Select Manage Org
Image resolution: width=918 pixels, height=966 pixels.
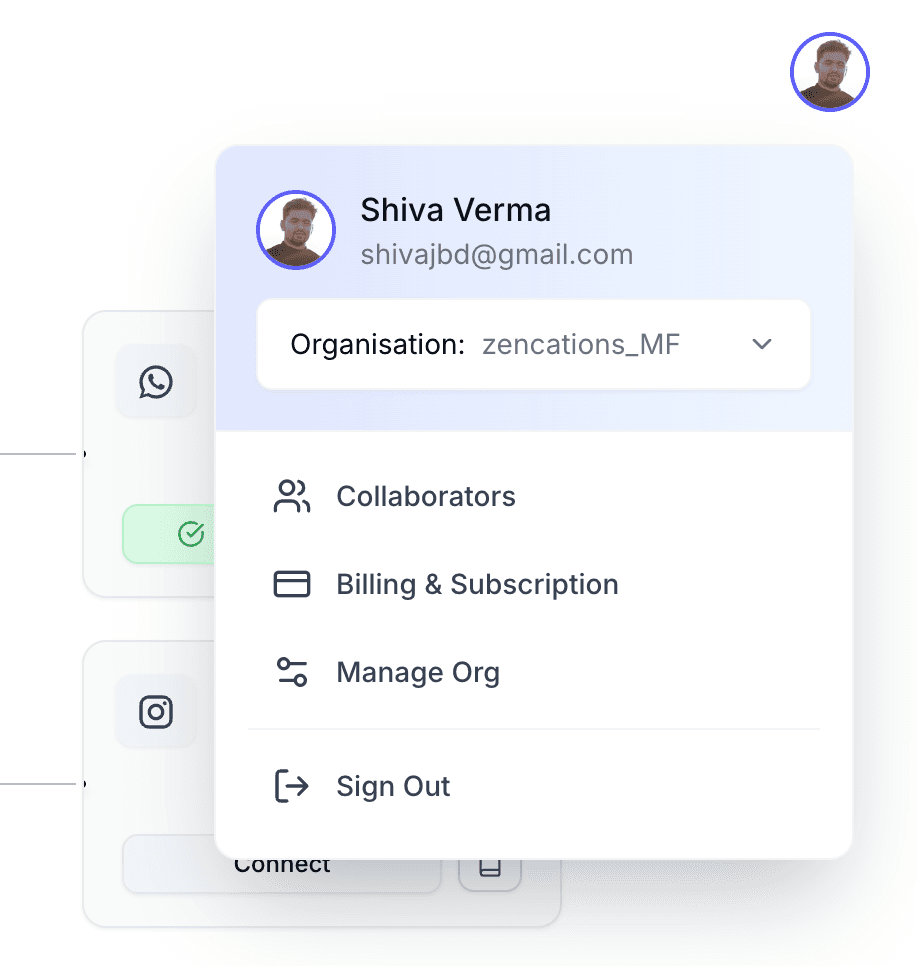[x=534, y=672]
